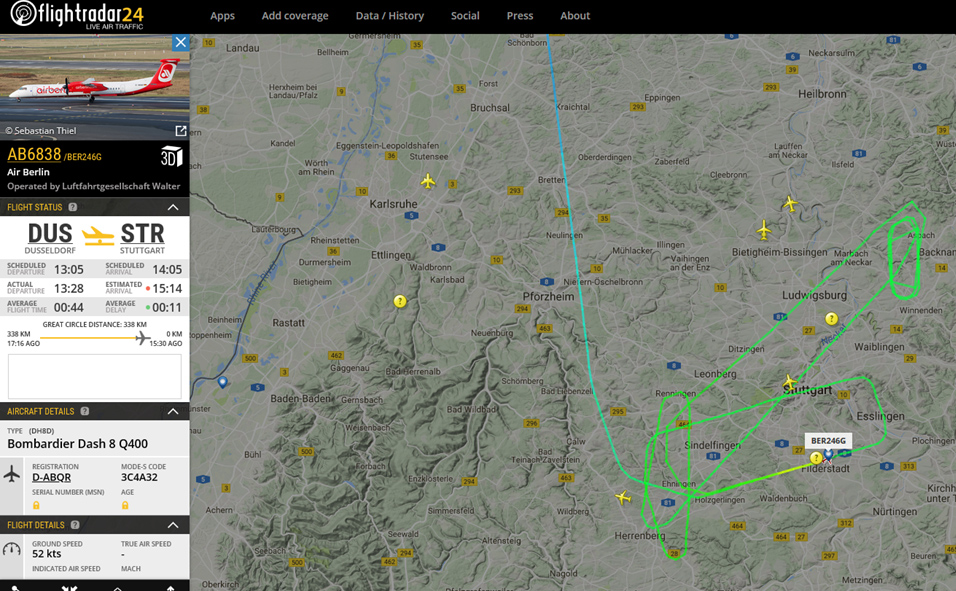956x591 pixels.
Task: Click the Flight Status help question mark
Action: click(x=73, y=207)
